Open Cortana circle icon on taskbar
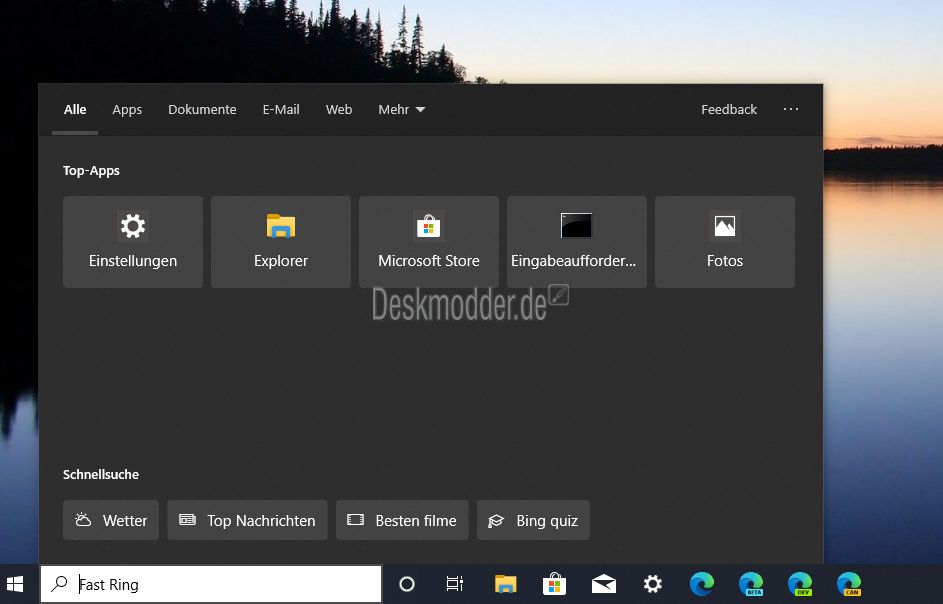This screenshot has width=943, height=604. [407, 584]
